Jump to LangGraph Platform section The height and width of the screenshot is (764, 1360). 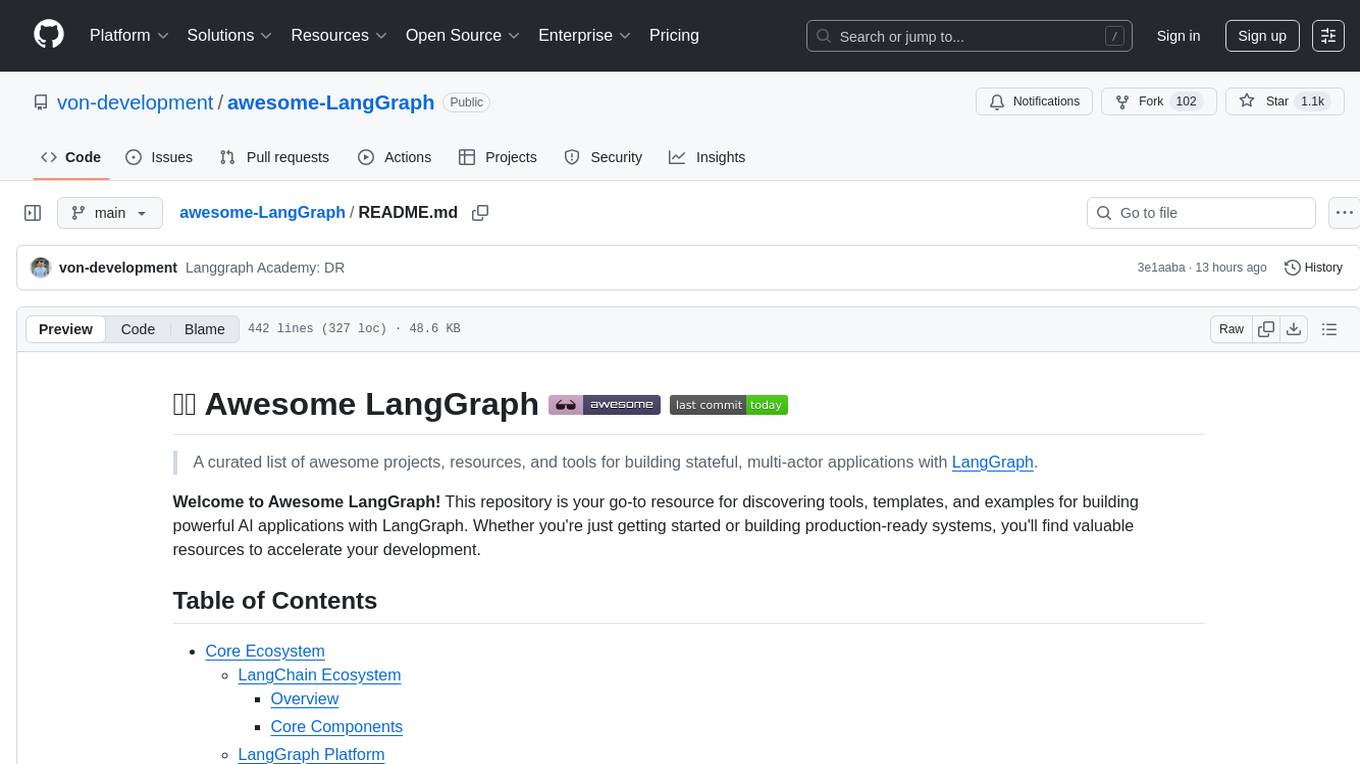point(311,755)
